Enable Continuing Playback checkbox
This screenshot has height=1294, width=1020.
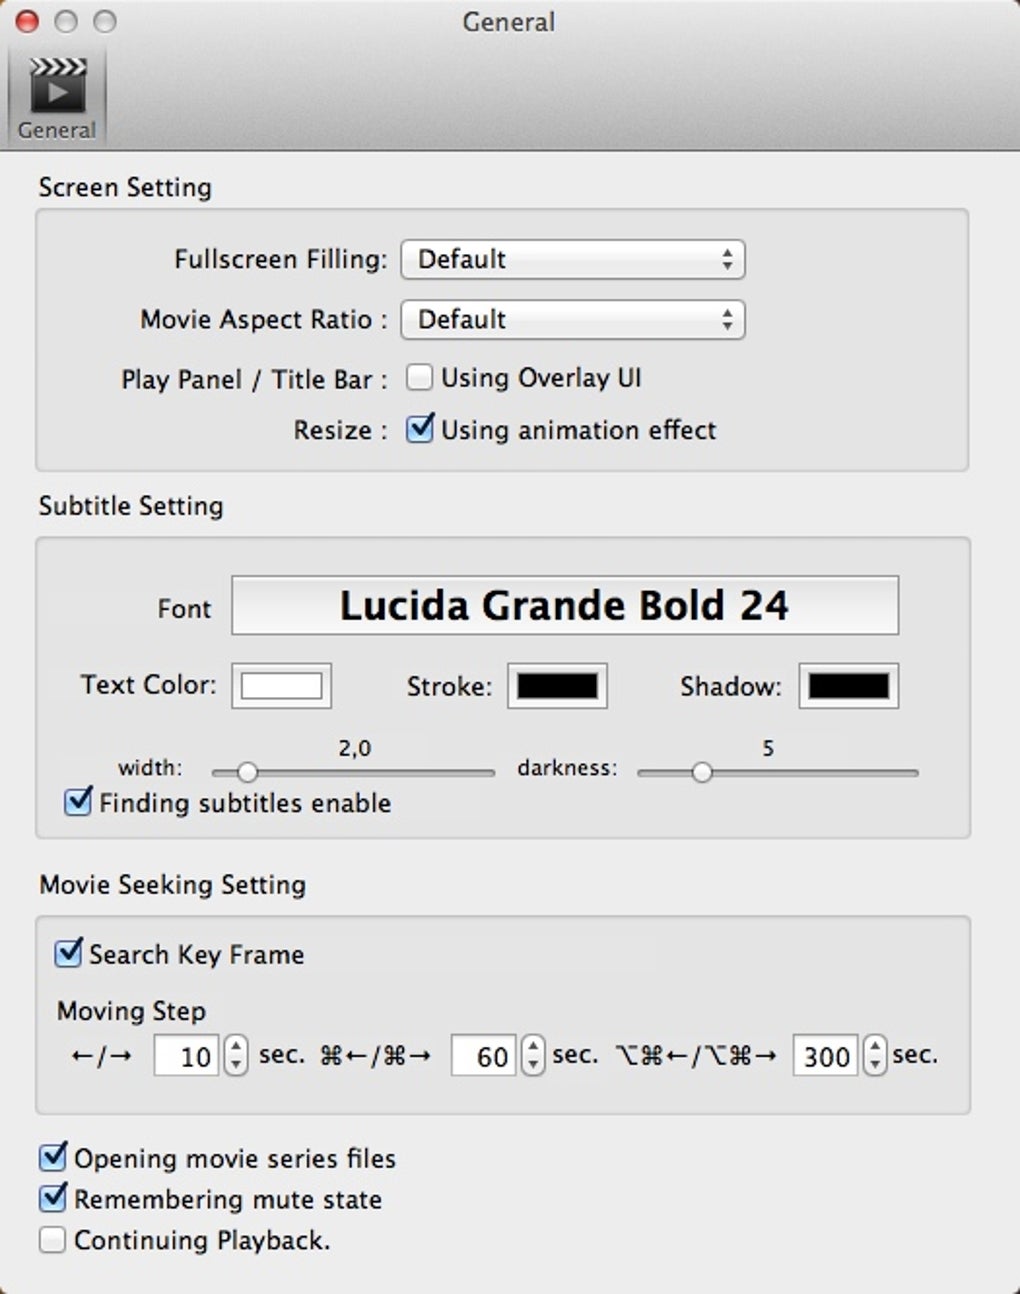(x=53, y=1240)
